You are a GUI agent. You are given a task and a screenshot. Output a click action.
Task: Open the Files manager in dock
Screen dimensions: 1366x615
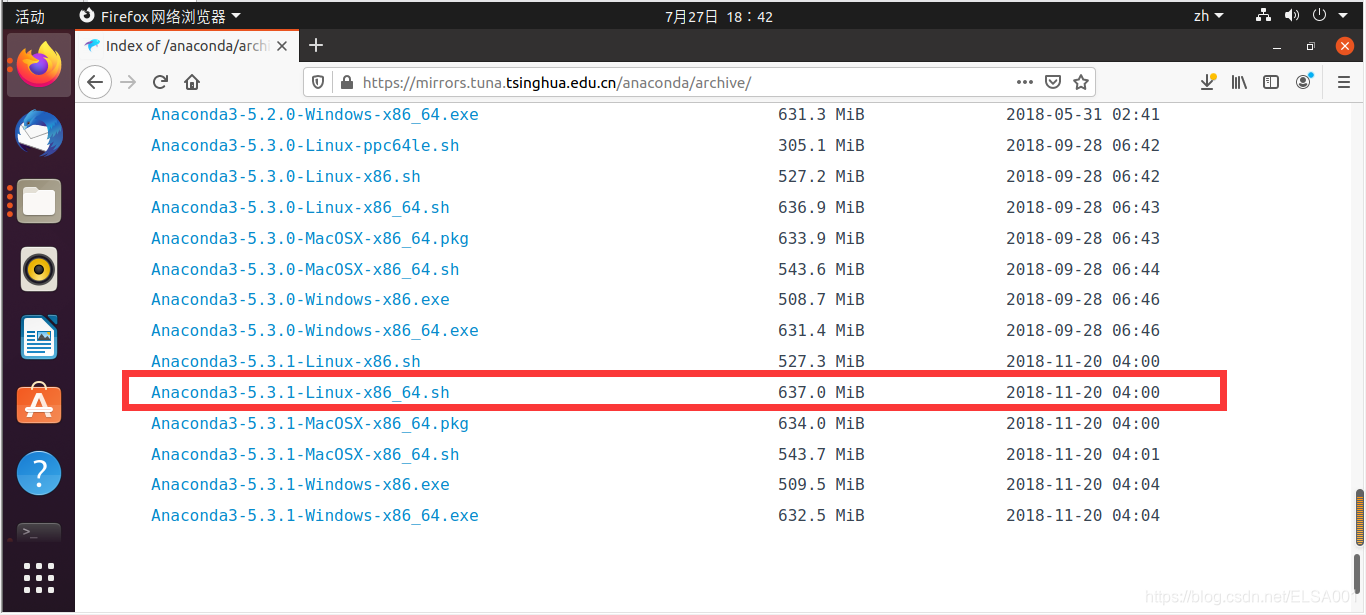[x=39, y=201]
